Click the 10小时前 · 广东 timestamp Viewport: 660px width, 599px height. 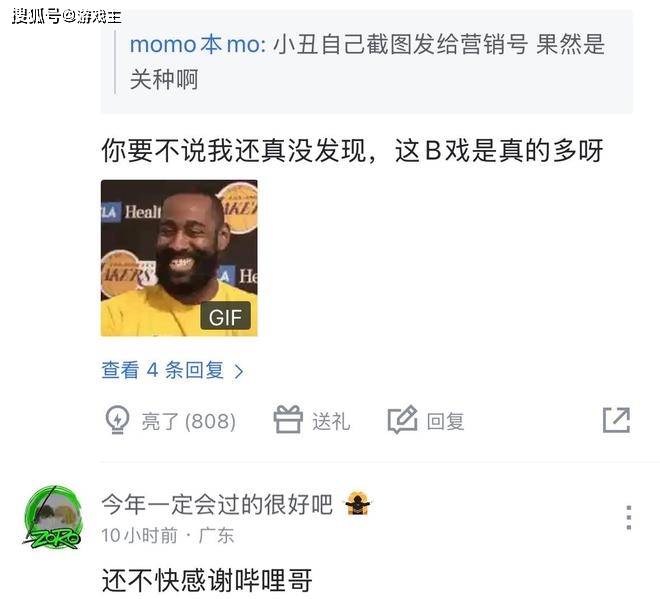coord(168,535)
